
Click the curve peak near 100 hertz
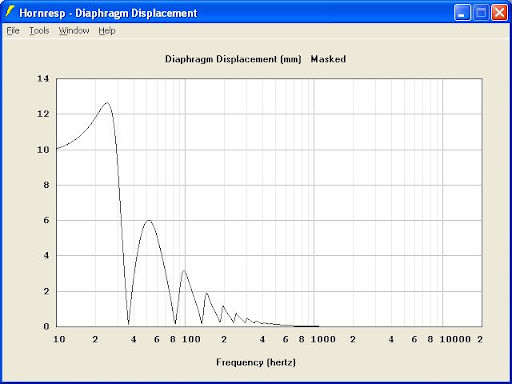tap(184, 270)
